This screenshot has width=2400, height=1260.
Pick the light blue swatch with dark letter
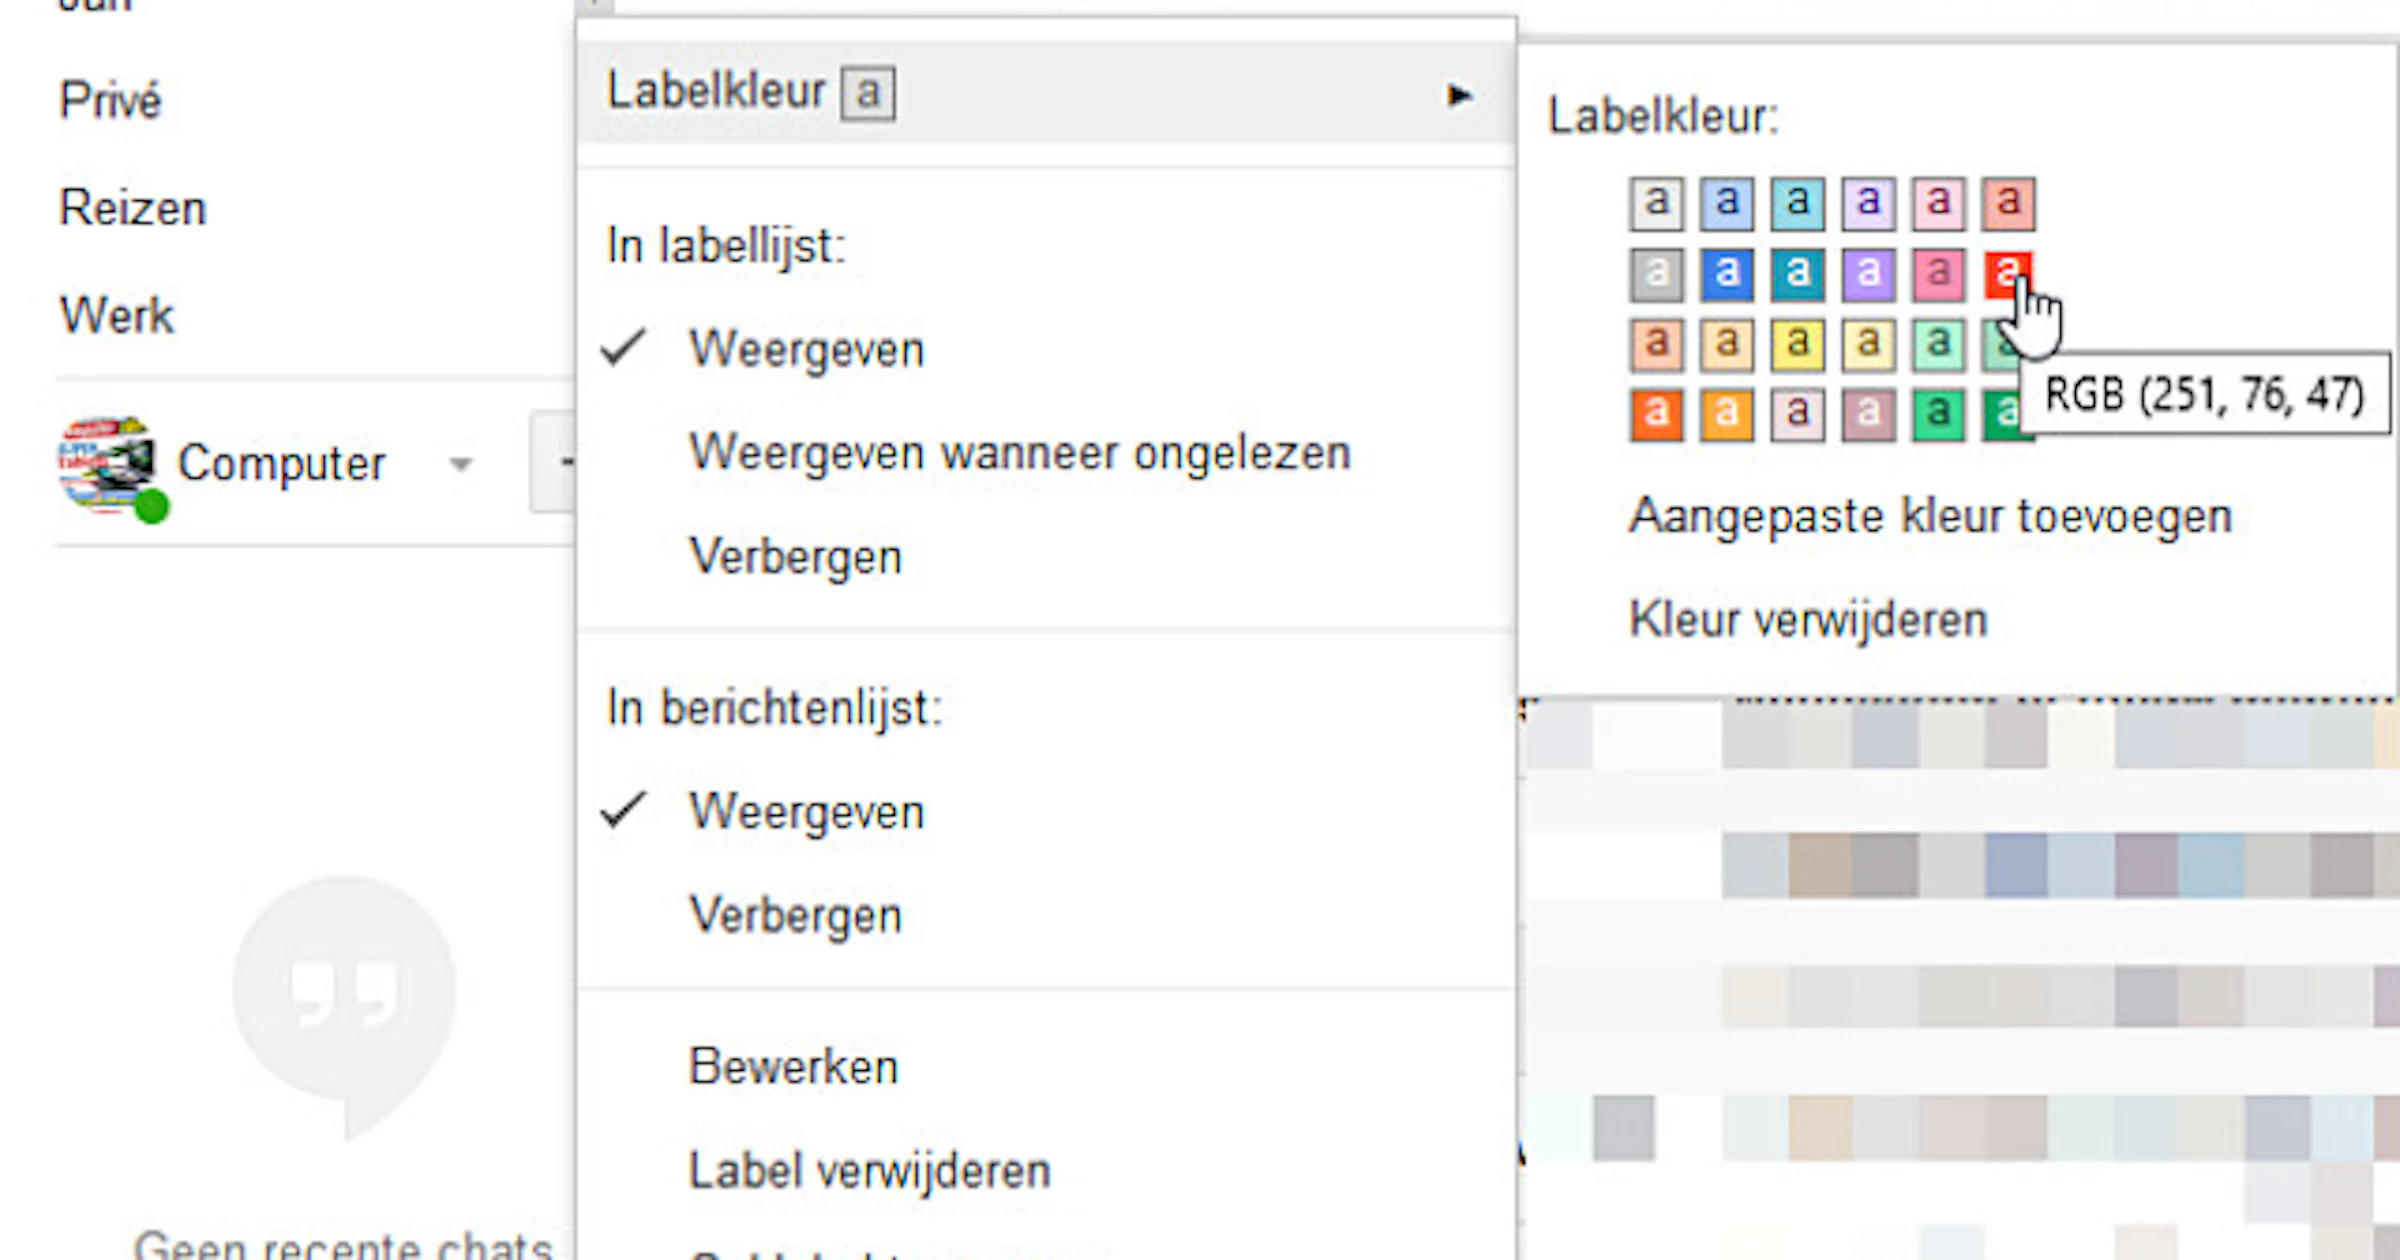pyautogui.click(x=1727, y=203)
